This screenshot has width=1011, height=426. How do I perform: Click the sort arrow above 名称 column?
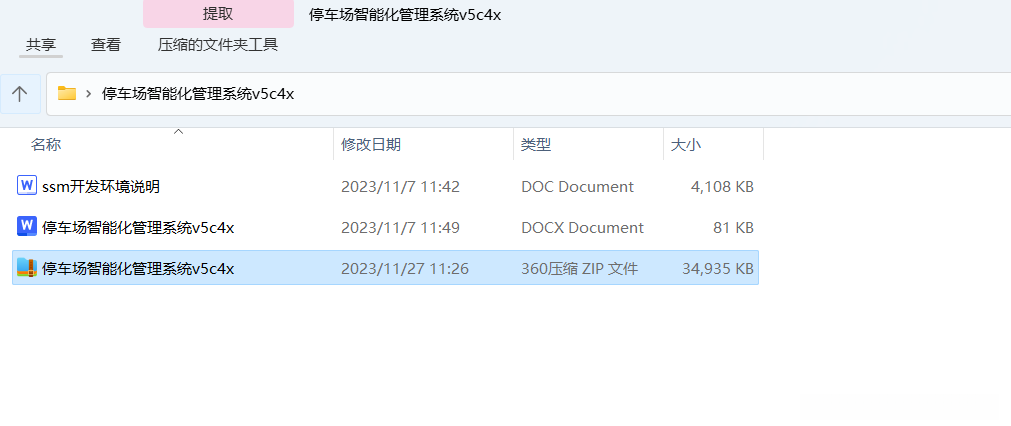tap(179, 131)
